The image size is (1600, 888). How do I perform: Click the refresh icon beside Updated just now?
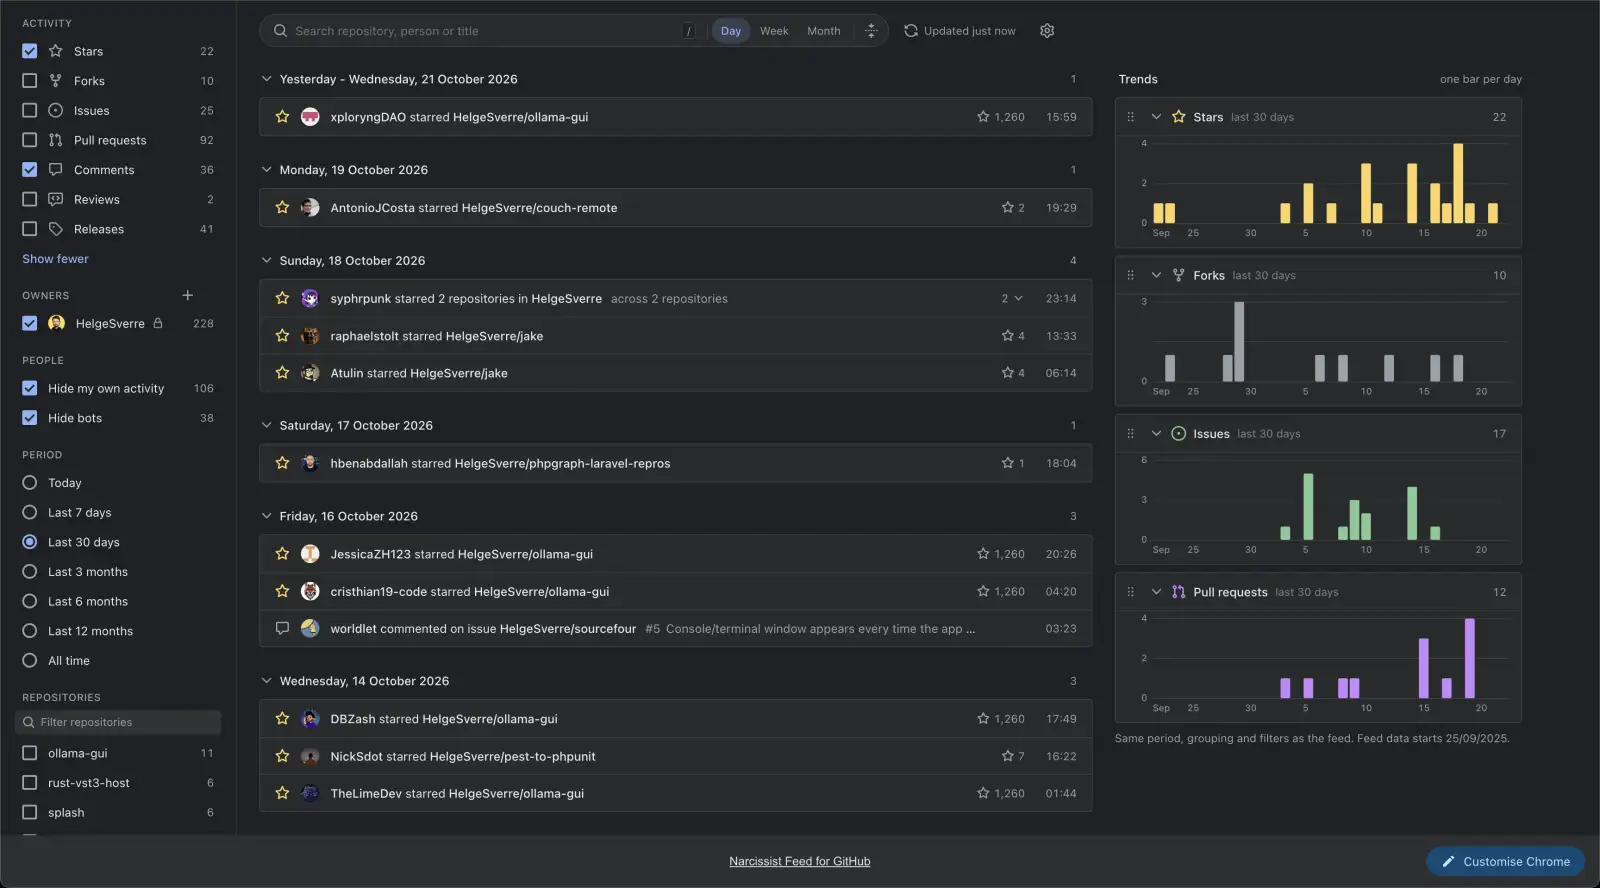coord(911,31)
